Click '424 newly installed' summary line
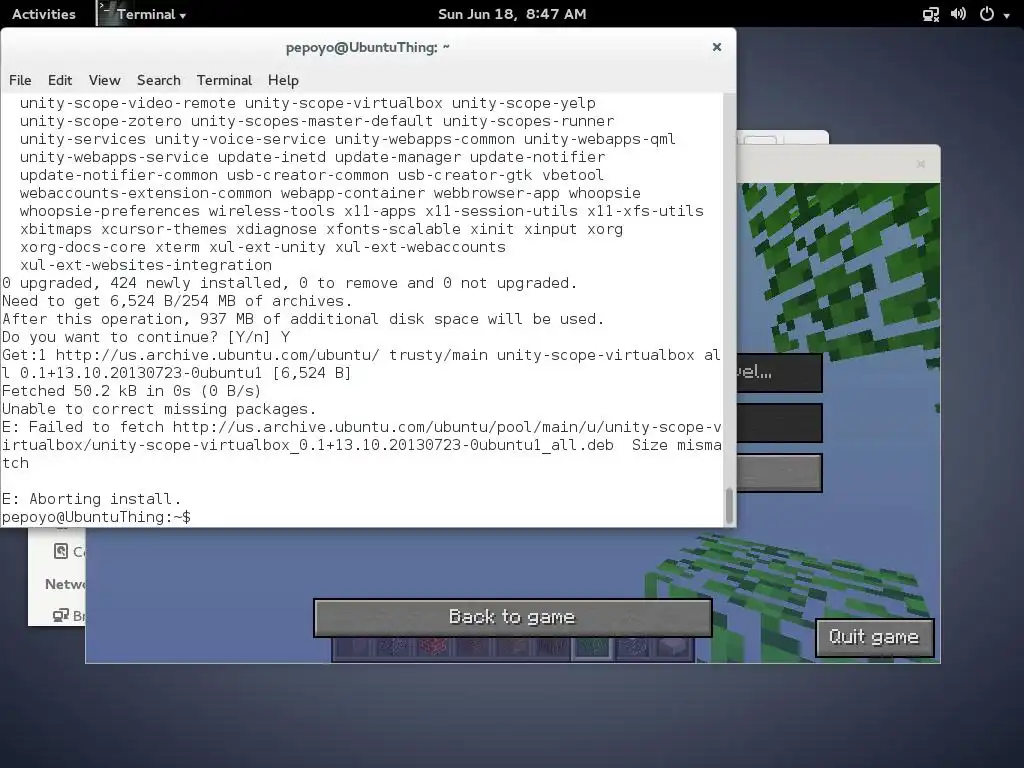This screenshot has height=768, width=1024. click(289, 283)
